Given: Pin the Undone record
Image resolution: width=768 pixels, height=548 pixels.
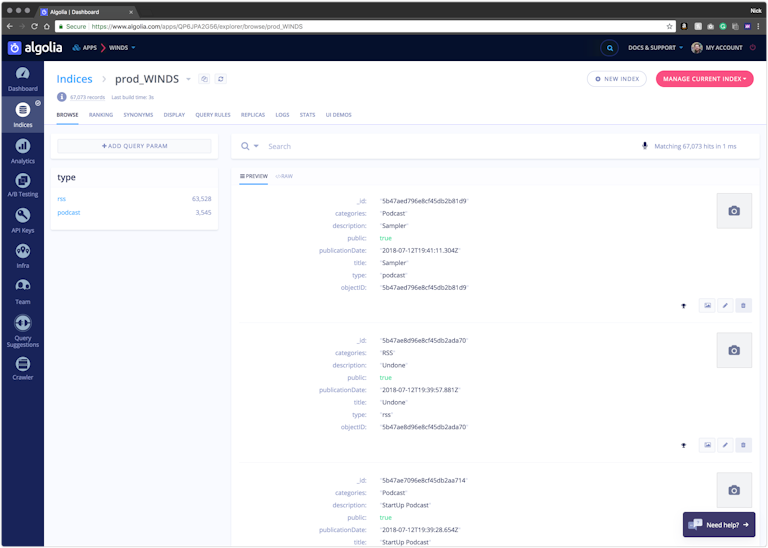Looking at the screenshot, I should [684, 446].
